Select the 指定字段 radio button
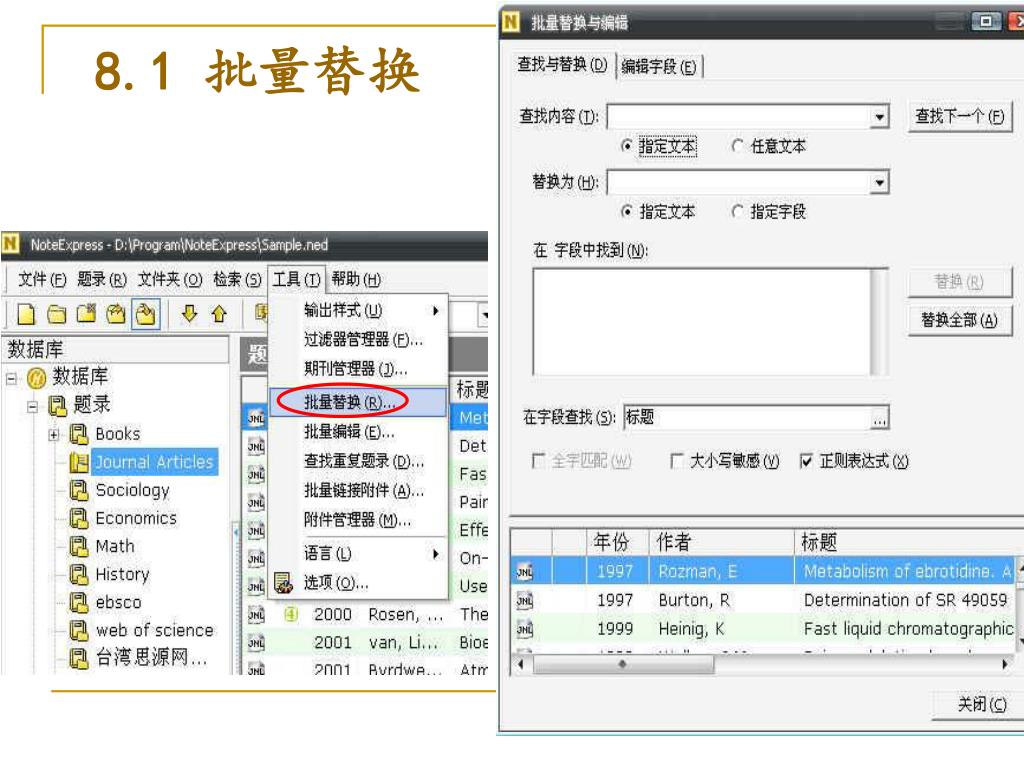The image size is (1024, 768). (737, 211)
